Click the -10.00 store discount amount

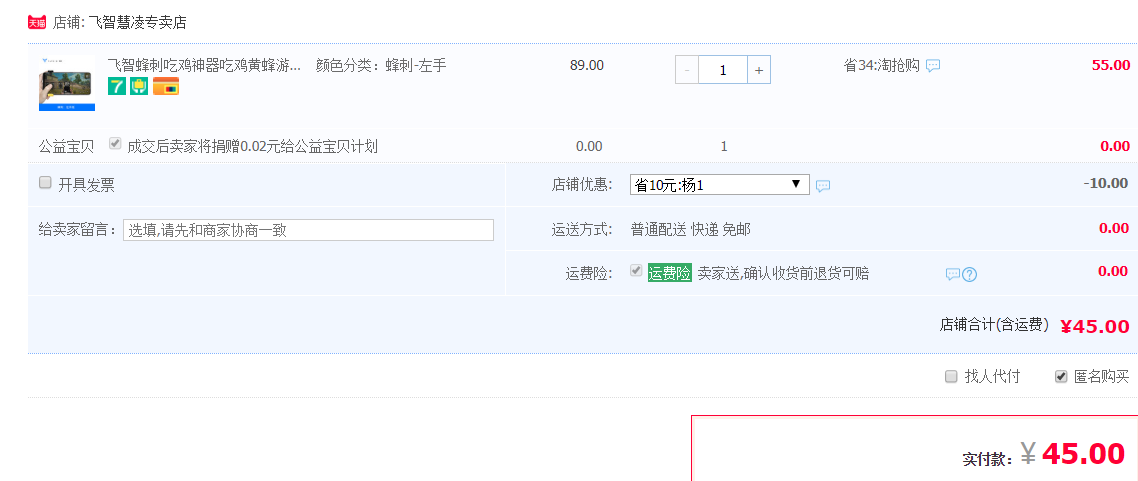[1106, 183]
